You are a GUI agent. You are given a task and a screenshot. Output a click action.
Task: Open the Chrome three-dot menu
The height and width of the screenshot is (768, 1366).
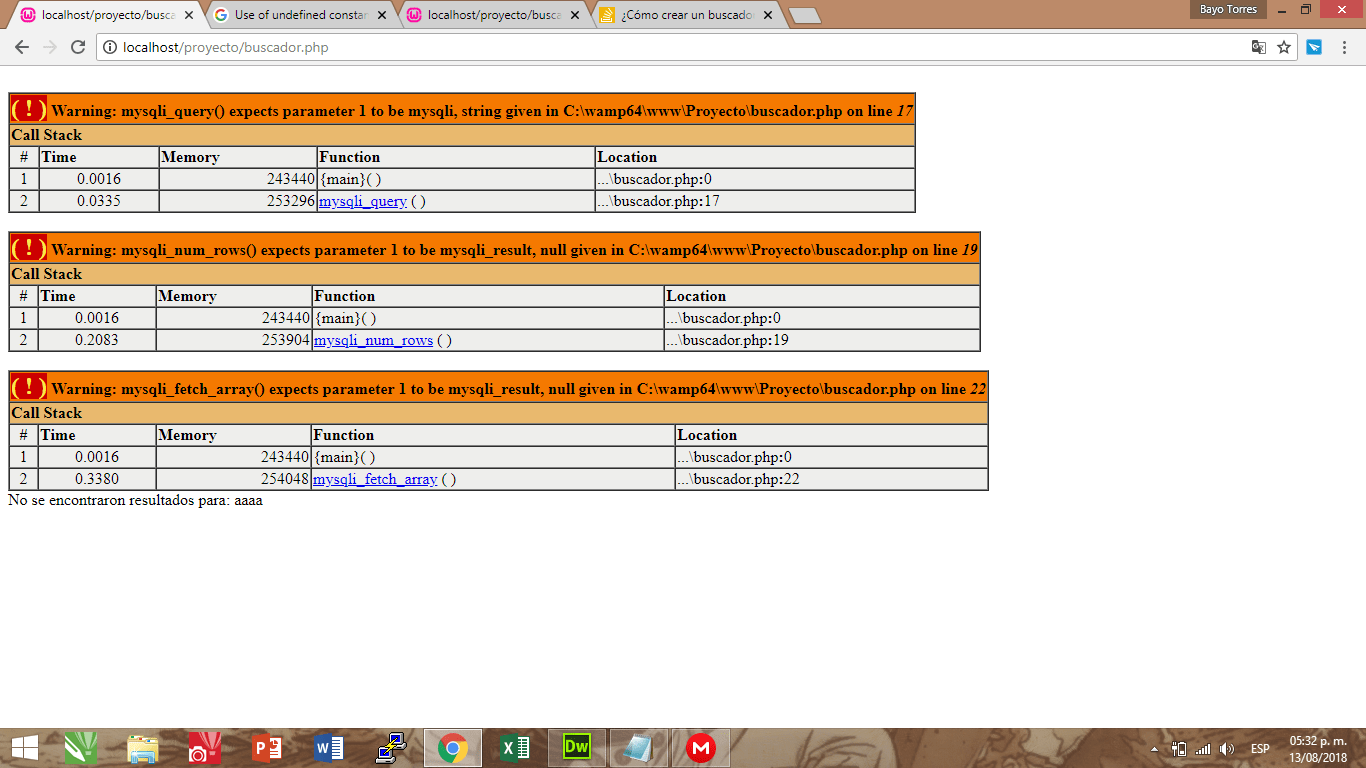(1345, 47)
